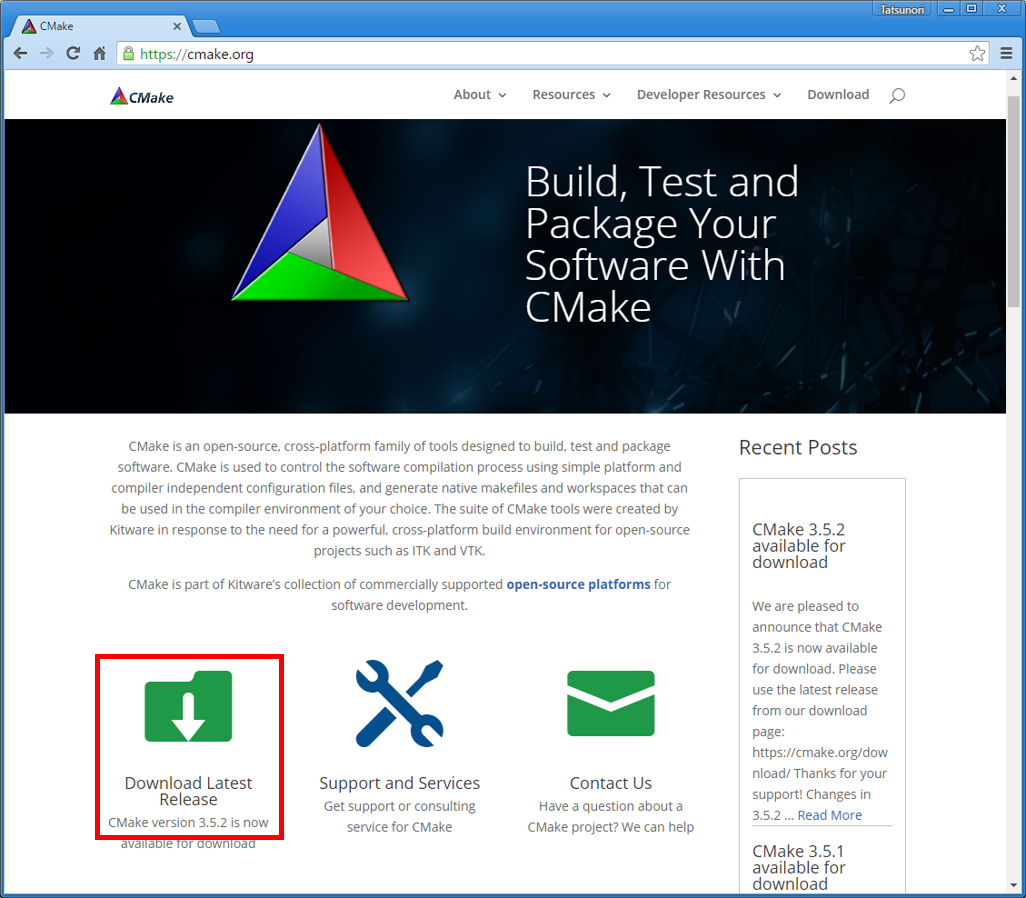
Task: Follow the open-source platforms link
Action: point(578,584)
